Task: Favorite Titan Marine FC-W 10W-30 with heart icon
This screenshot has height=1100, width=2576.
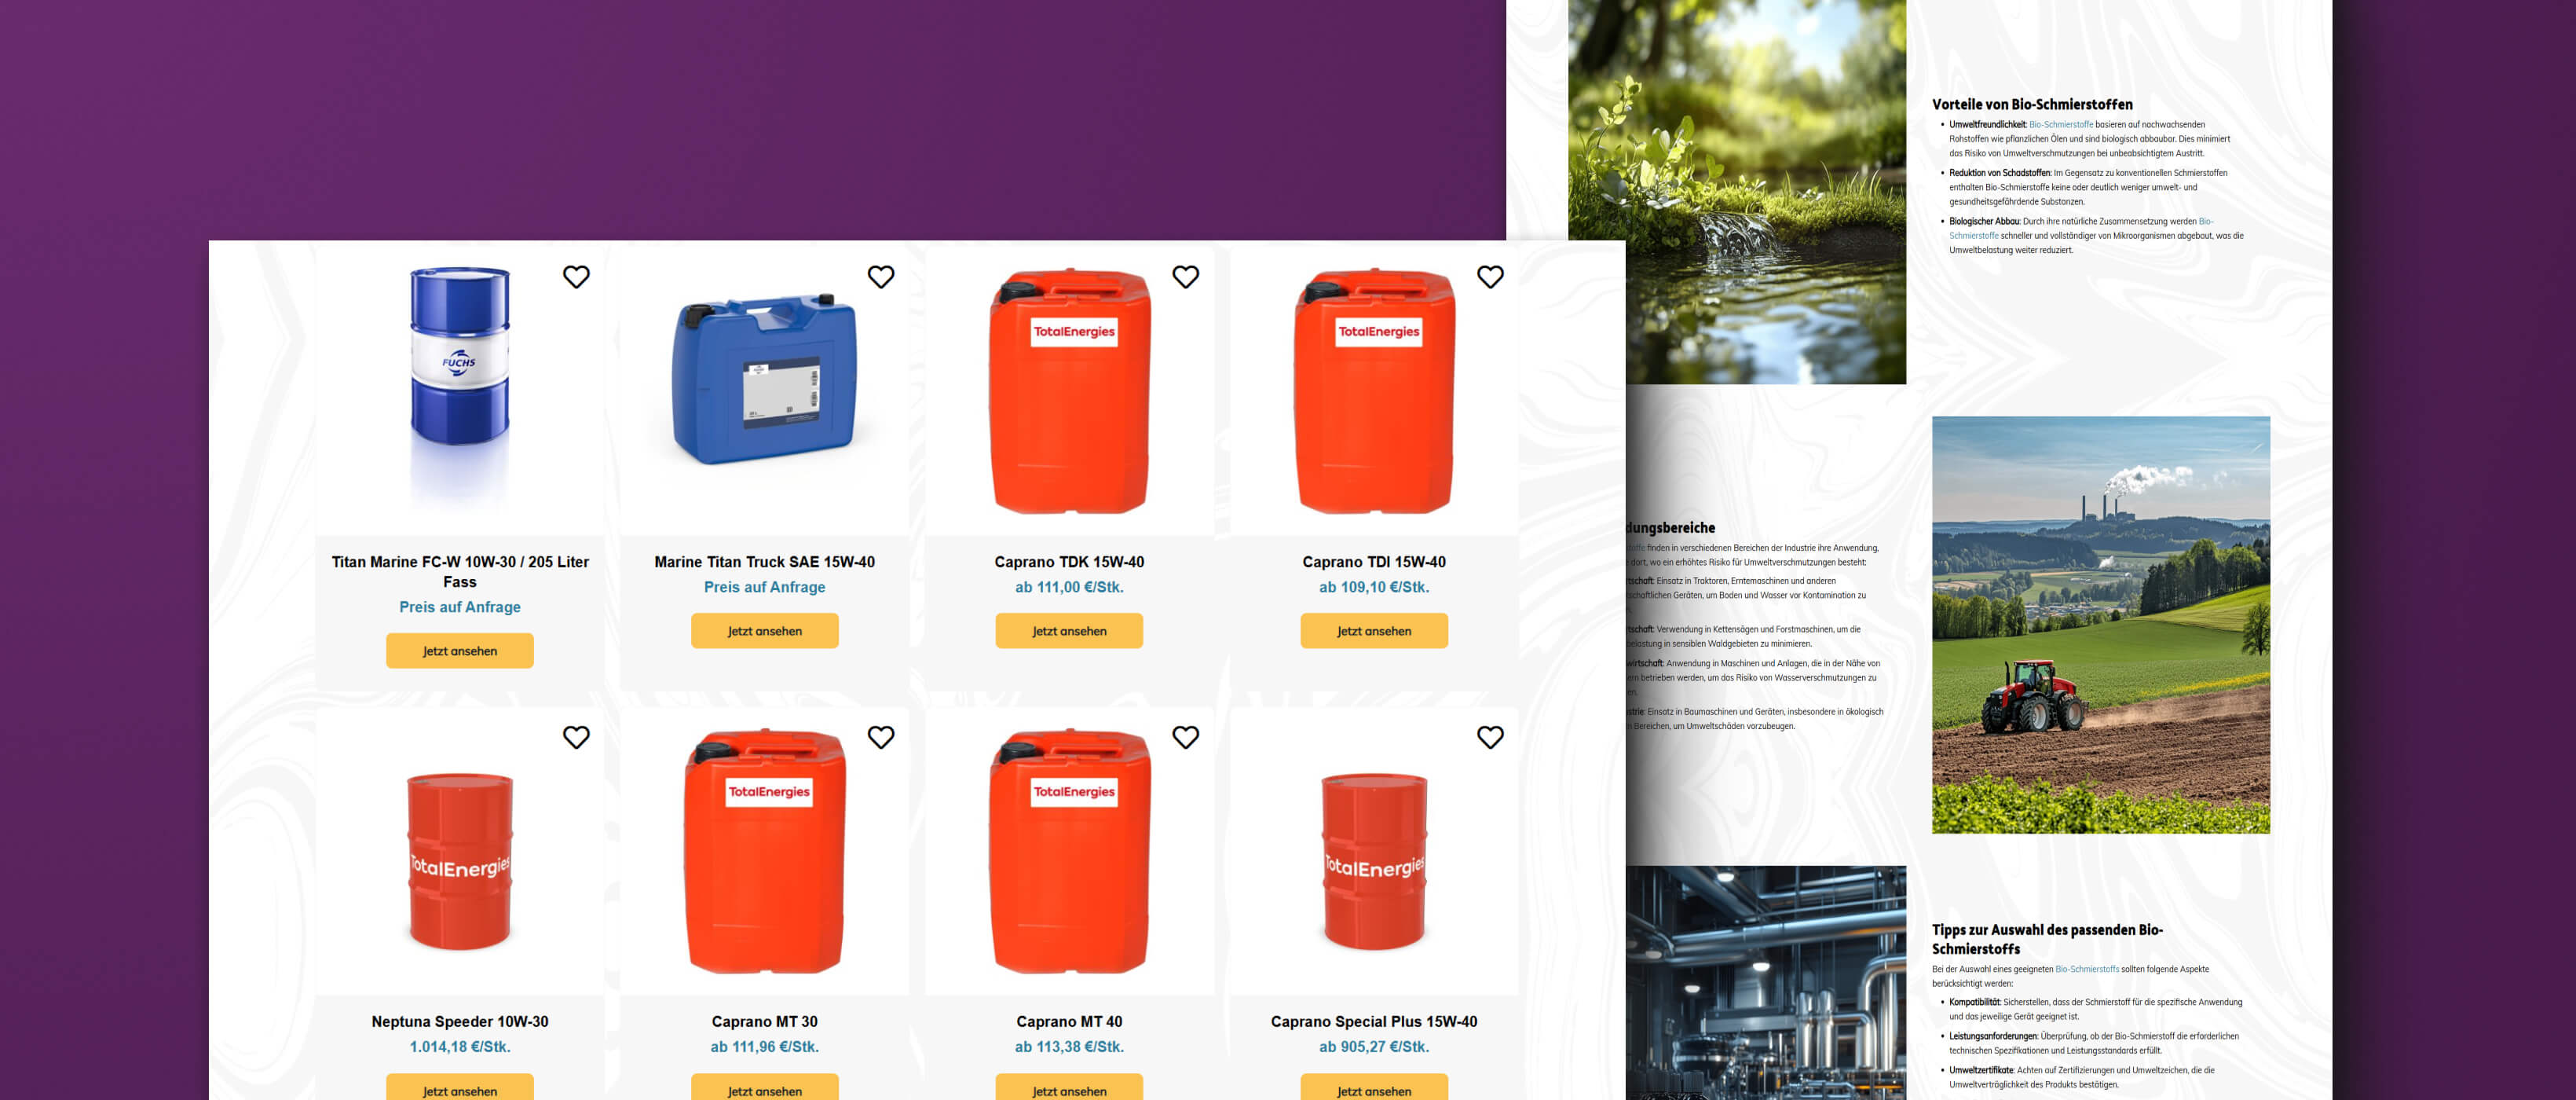Action: 576,277
